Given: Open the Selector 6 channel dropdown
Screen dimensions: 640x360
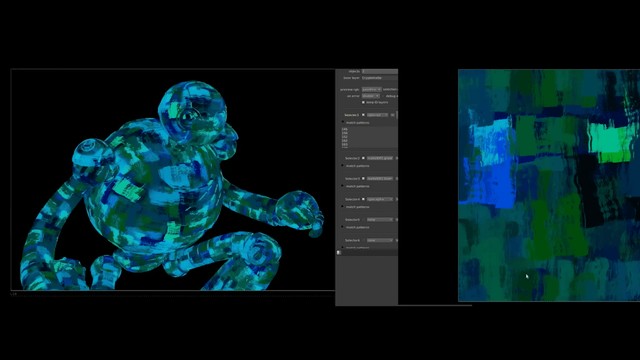Looking at the screenshot, I should pyautogui.click(x=380, y=240).
